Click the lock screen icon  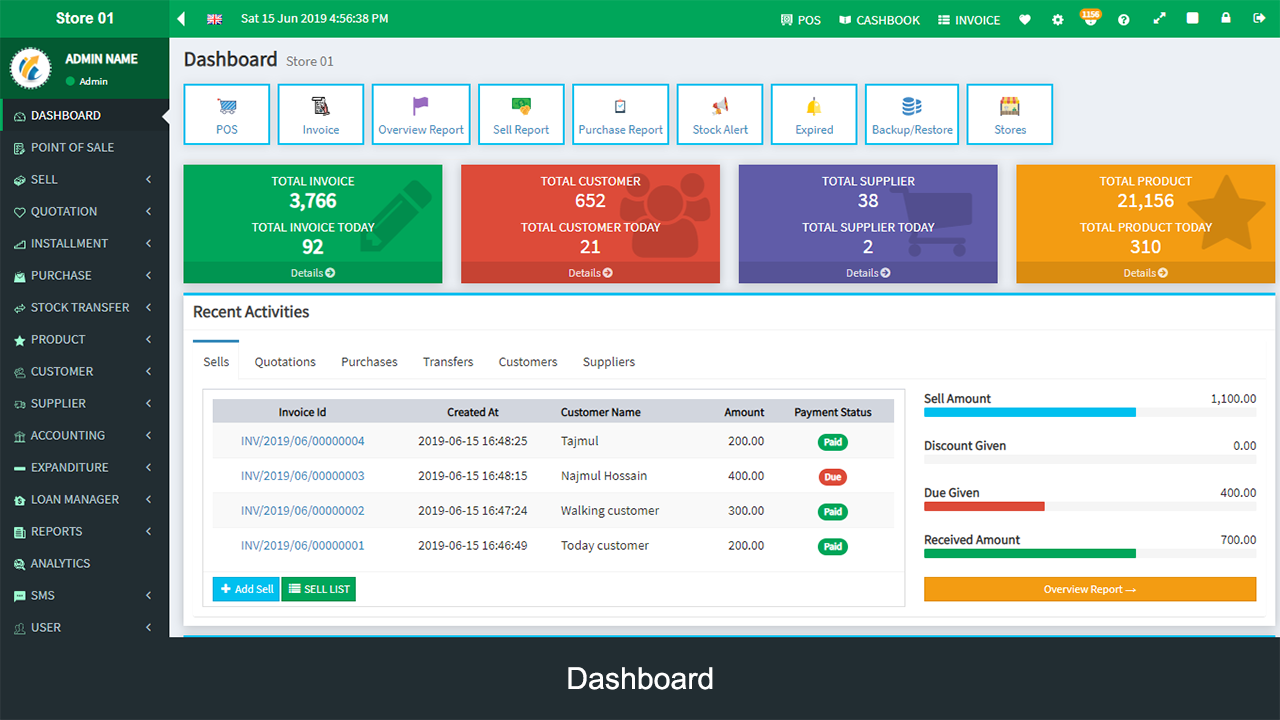pos(1225,19)
